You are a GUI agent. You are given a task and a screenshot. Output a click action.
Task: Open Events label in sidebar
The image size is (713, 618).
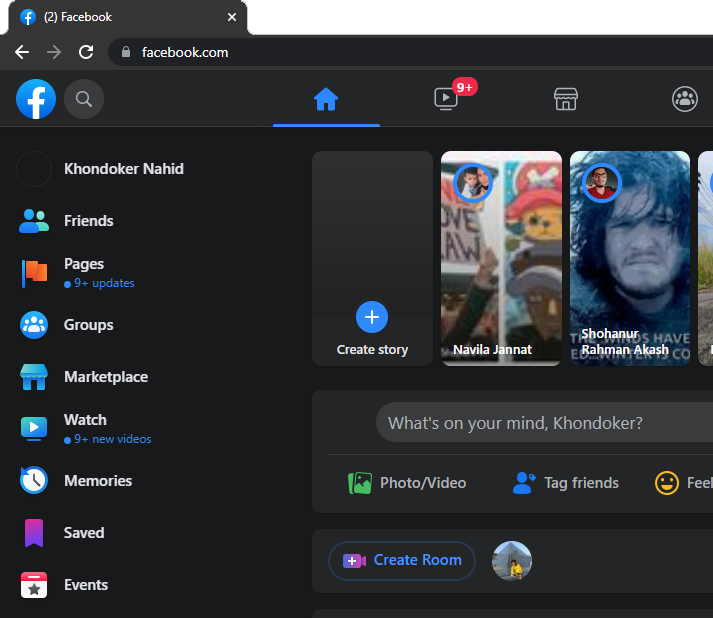86,585
